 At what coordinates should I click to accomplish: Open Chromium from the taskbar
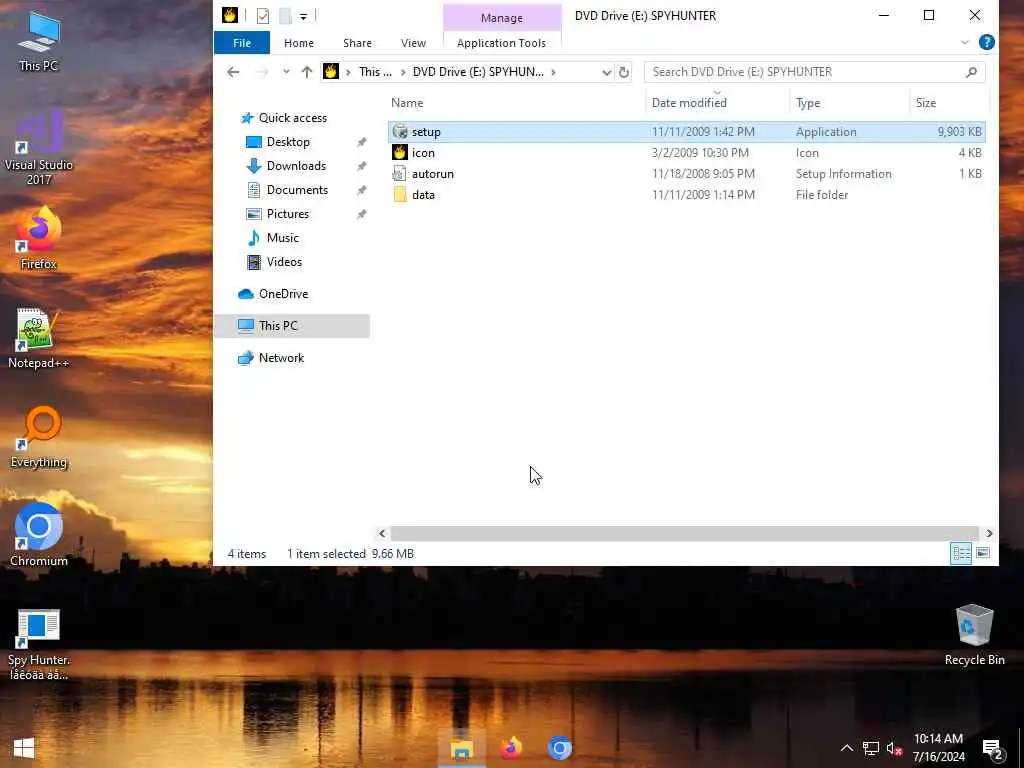click(x=560, y=748)
